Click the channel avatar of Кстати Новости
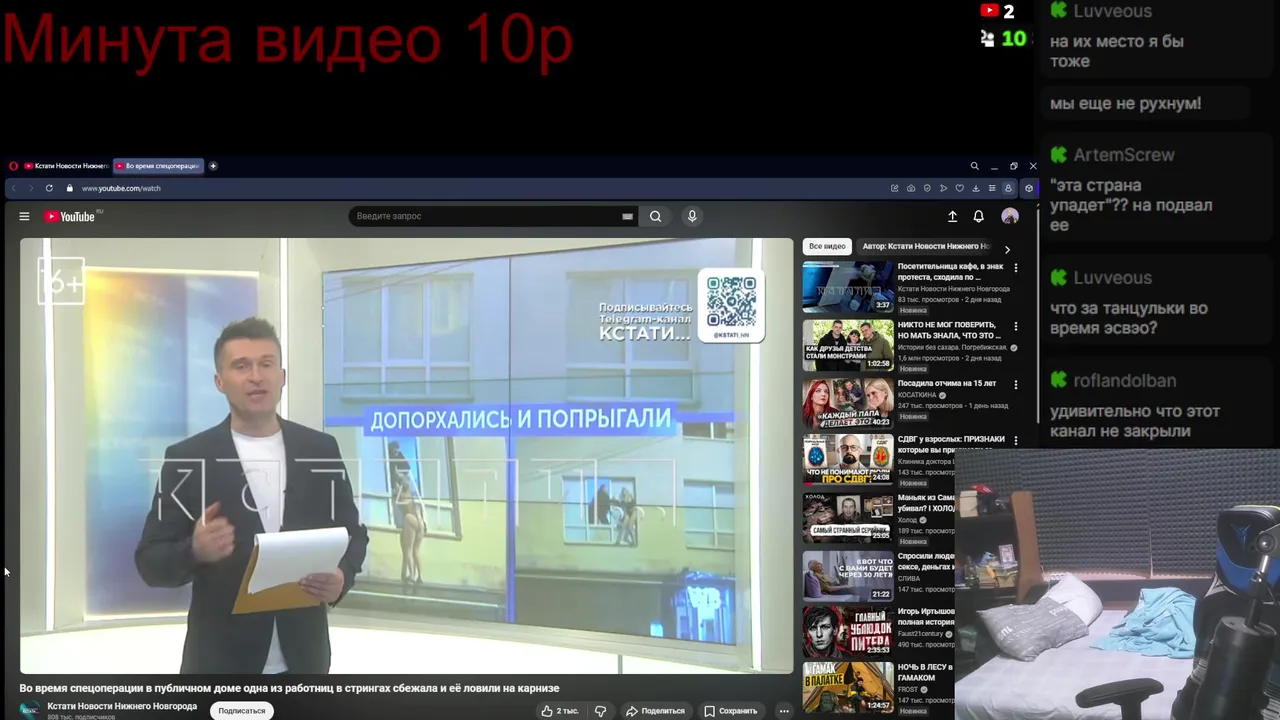The image size is (1280, 720). click(x=29, y=711)
